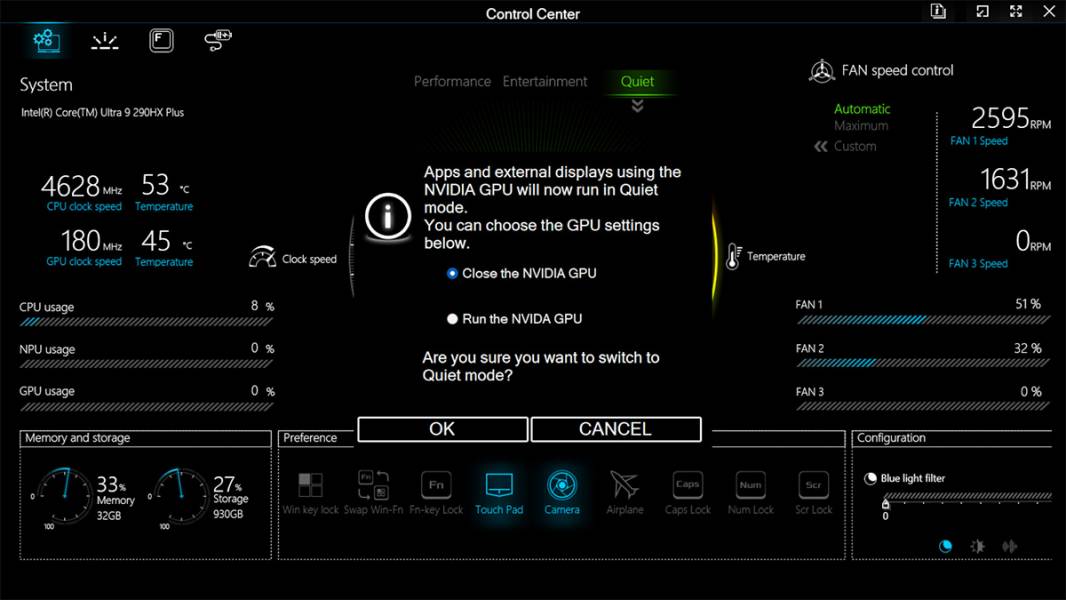Click the FAN 3 percentage bar
The height and width of the screenshot is (600, 1066).
(923, 406)
